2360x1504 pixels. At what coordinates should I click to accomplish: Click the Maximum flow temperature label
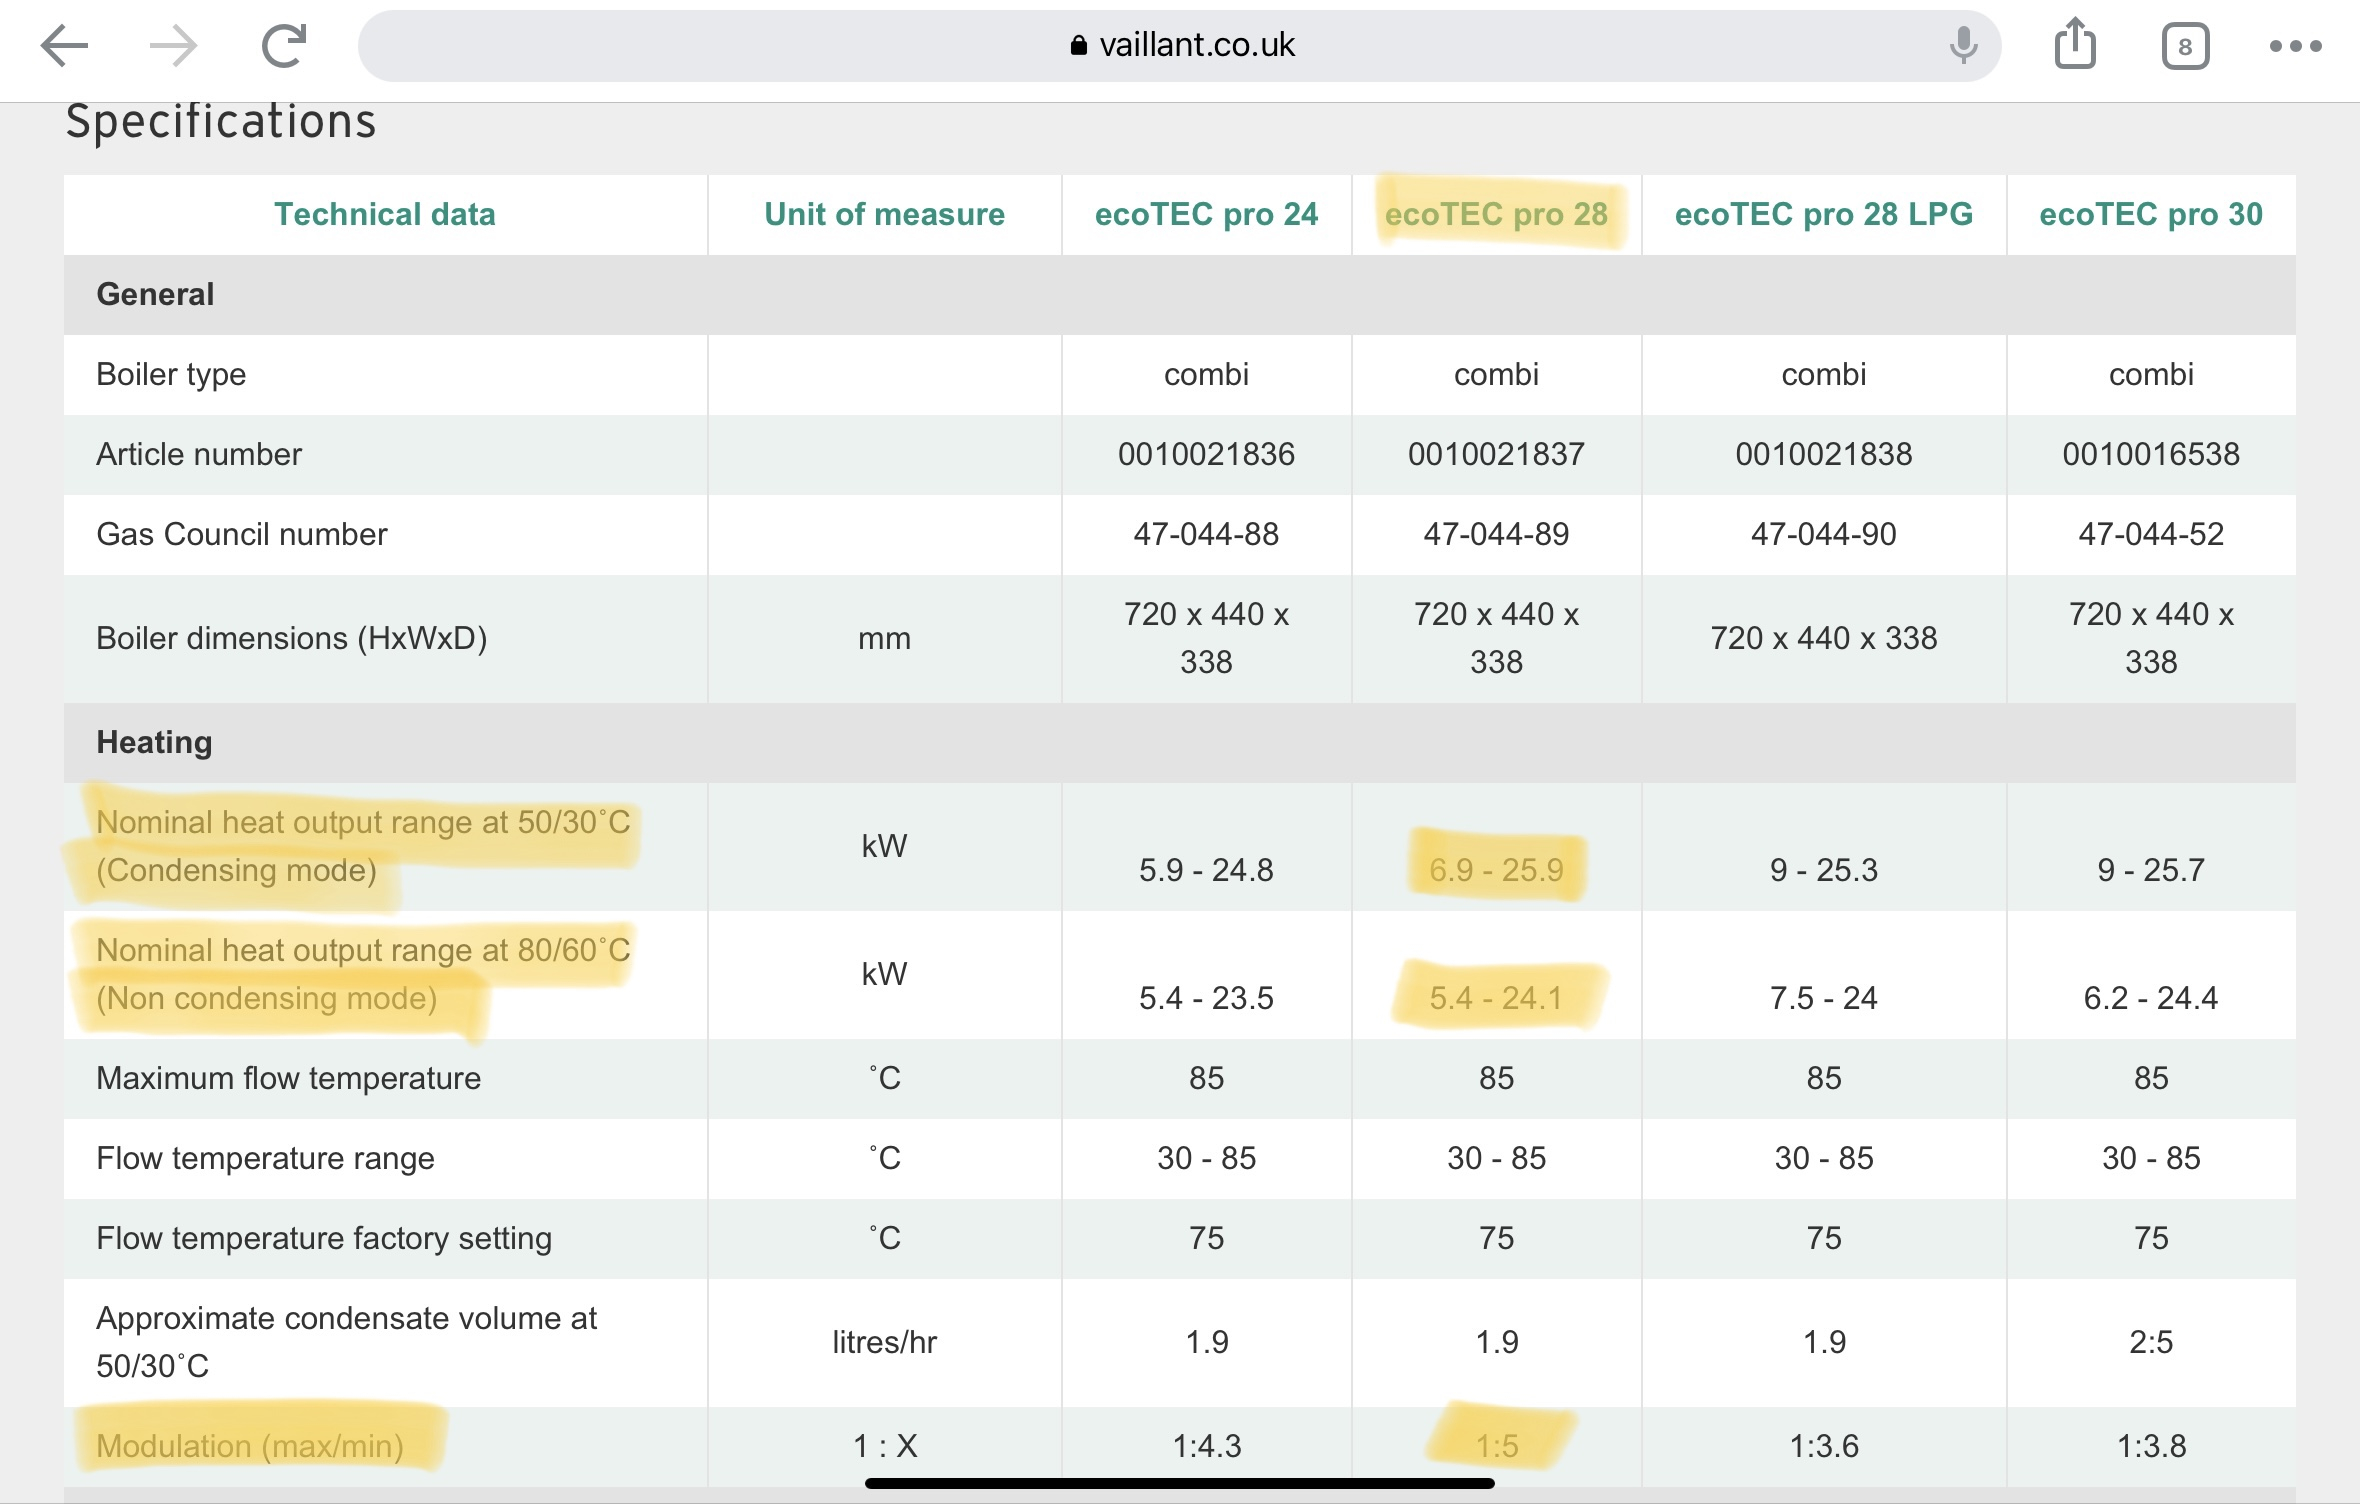pos(288,1078)
